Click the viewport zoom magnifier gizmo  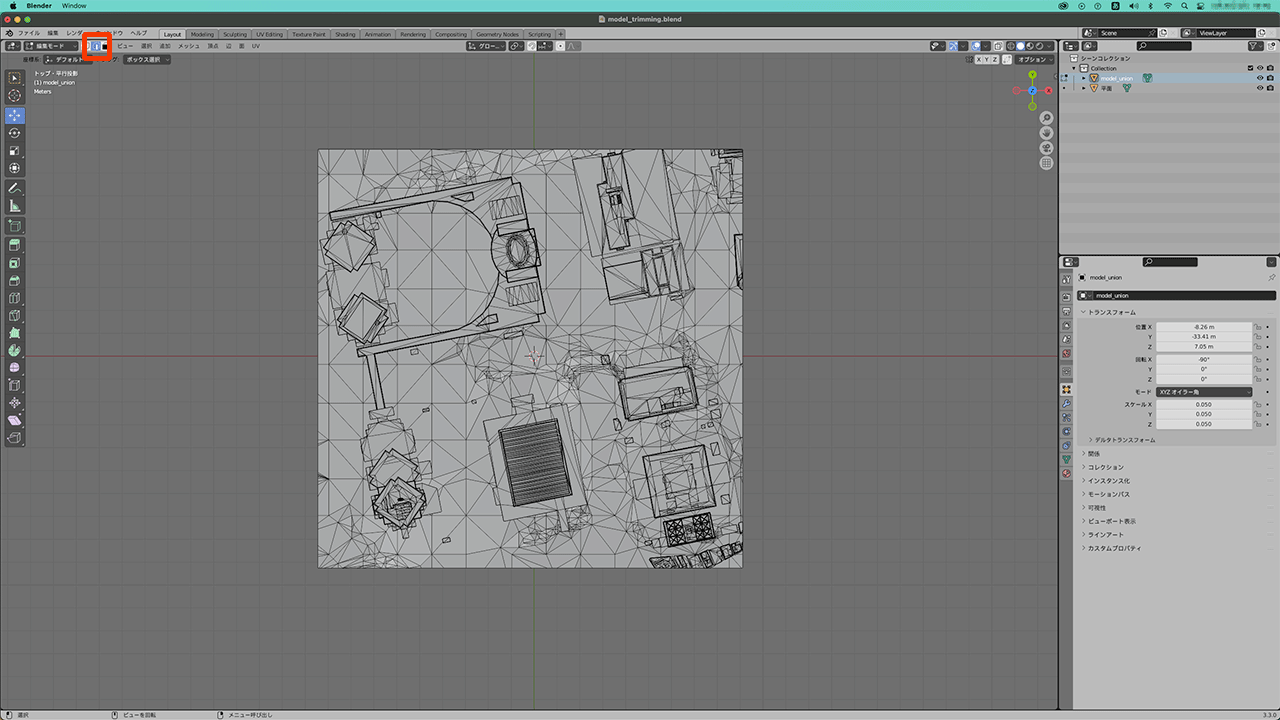coord(1046,118)
